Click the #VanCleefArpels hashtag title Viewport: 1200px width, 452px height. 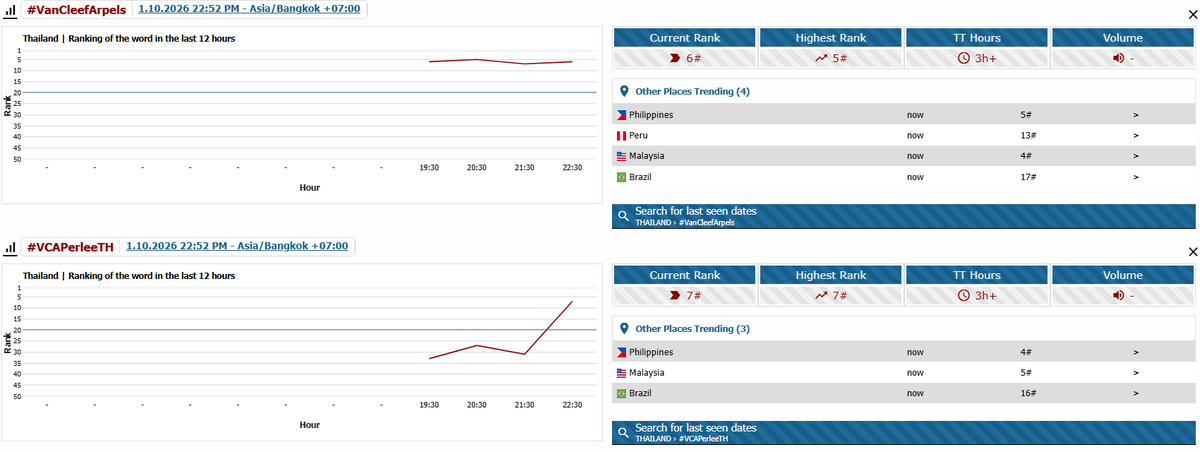click(x=76, y=10)
